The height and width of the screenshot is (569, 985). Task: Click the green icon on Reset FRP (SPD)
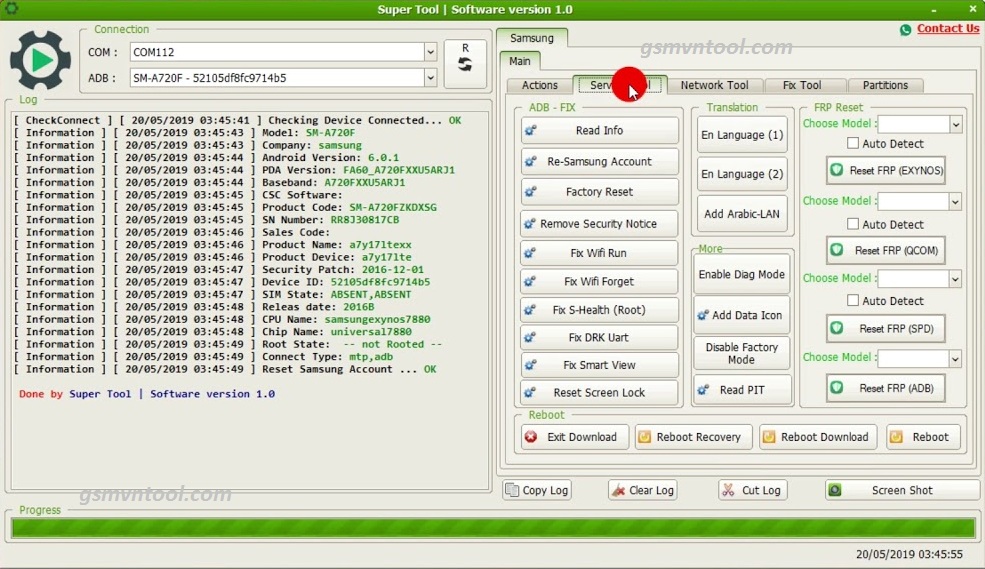pyautogui.click(x=837, y=328)
